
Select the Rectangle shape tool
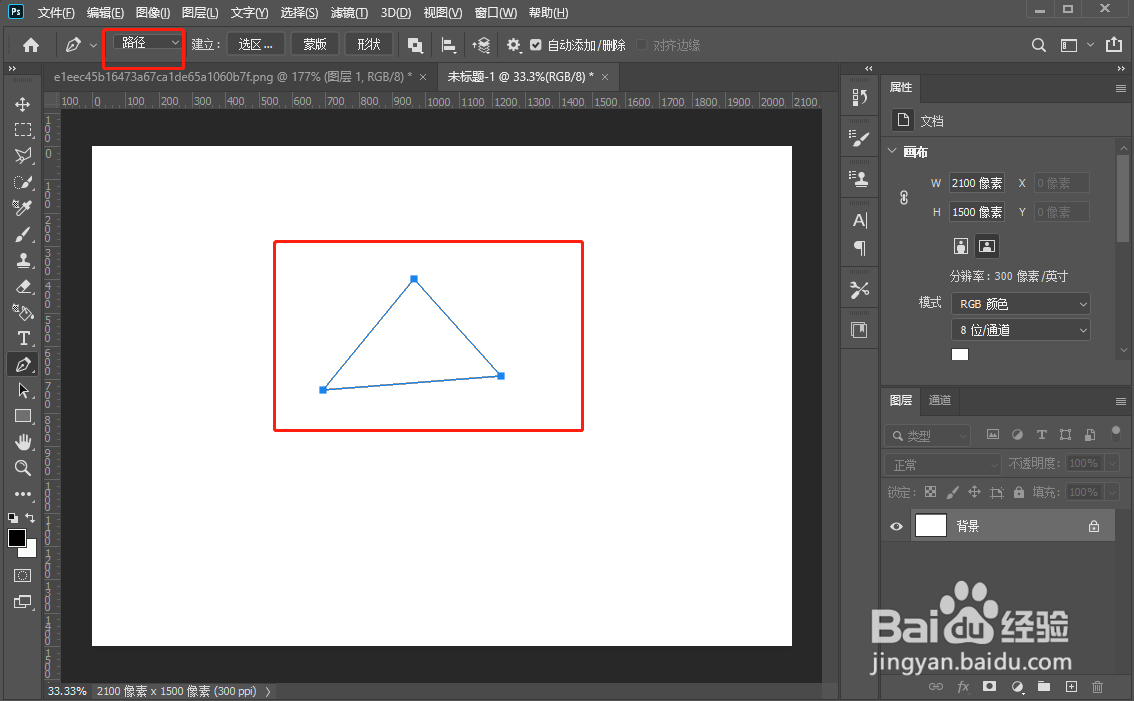22,416
